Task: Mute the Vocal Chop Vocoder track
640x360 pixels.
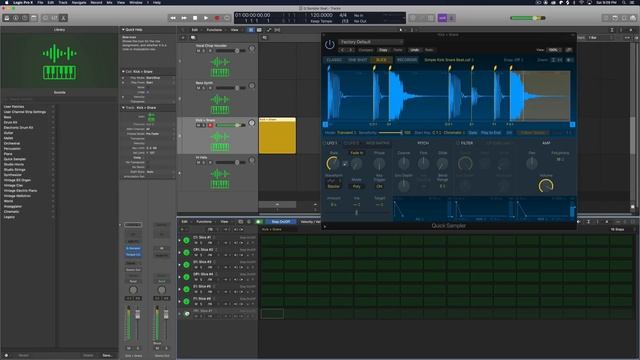Action: click(198, 51)
